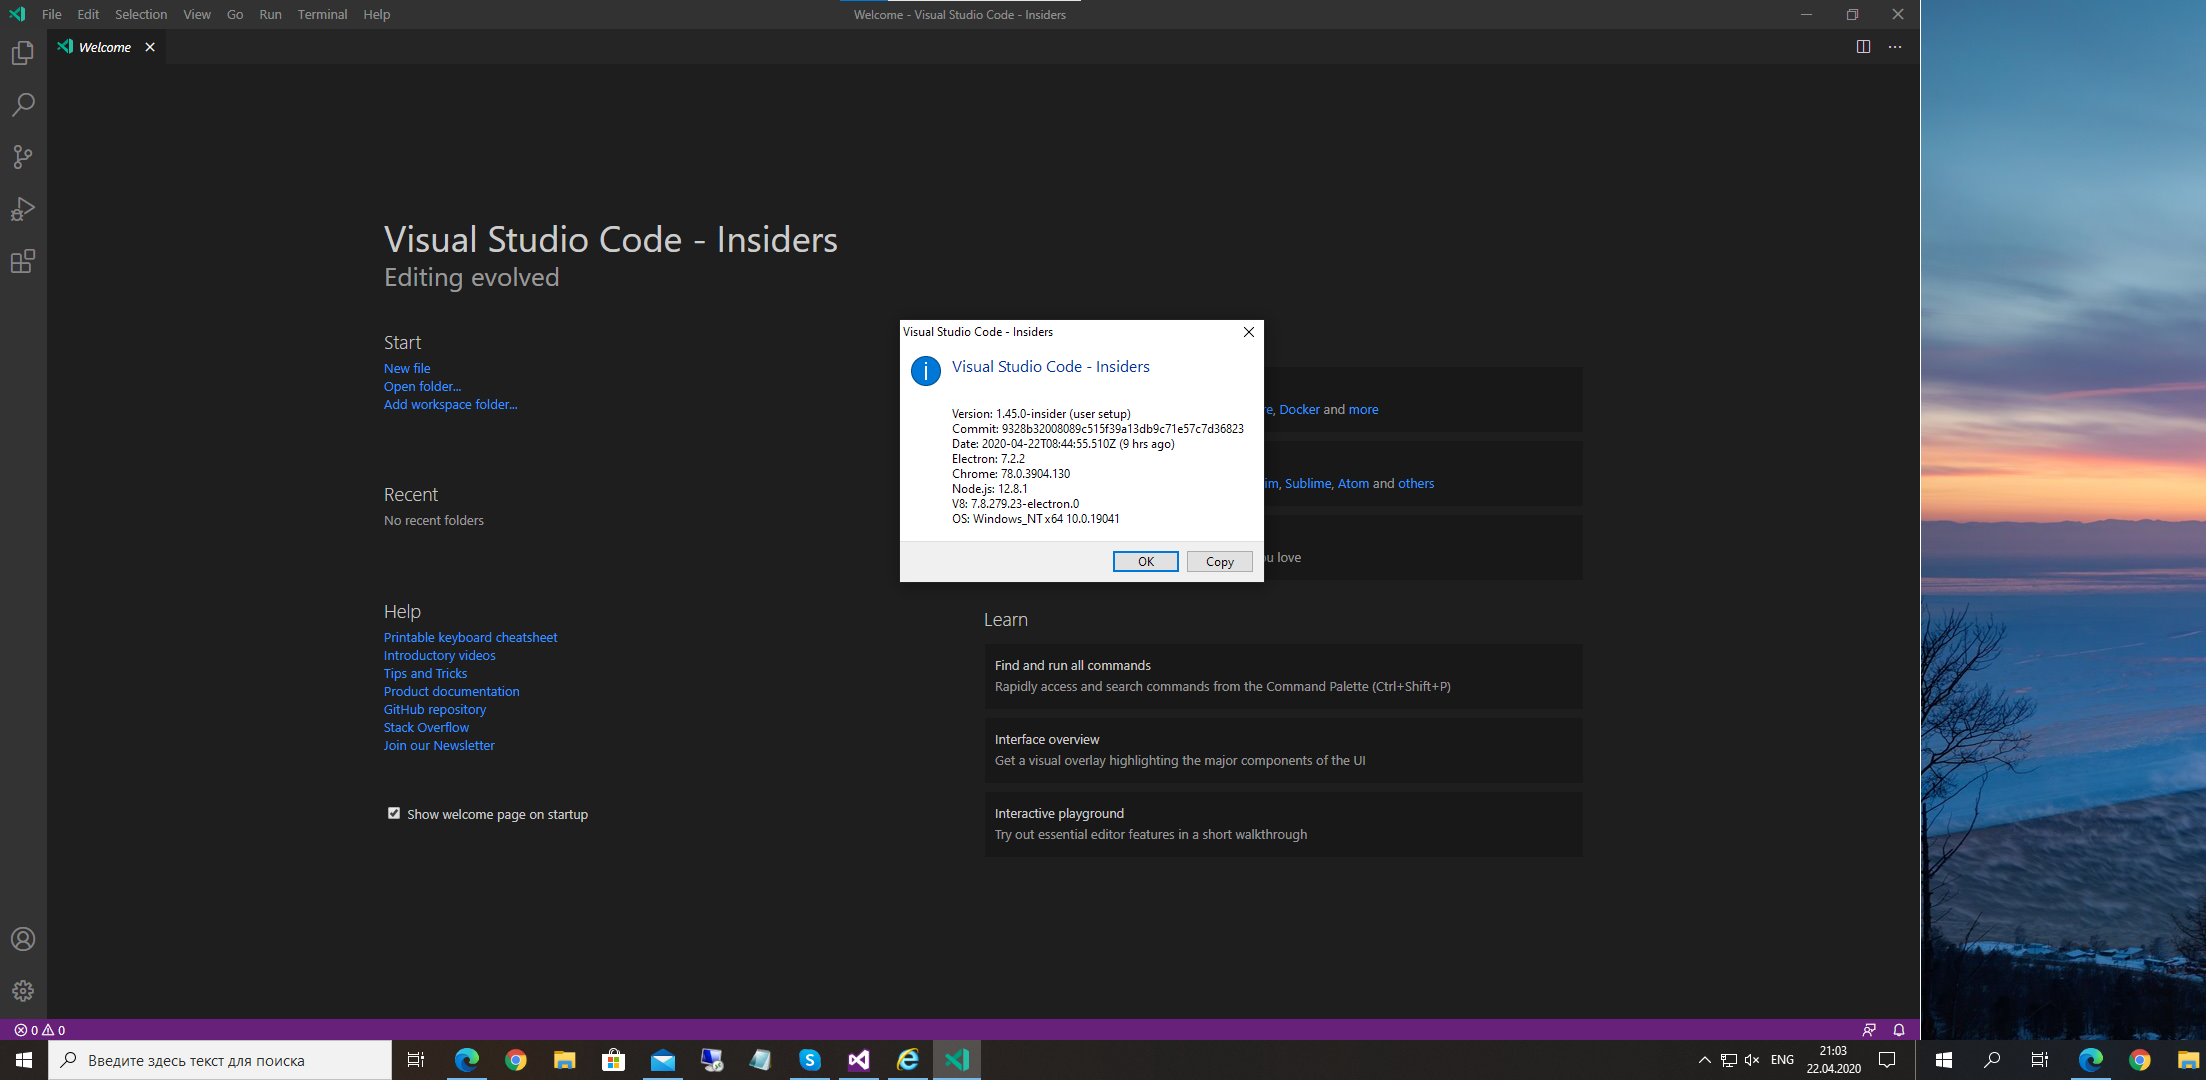Click Join our Newsletter link
Screen dimensions: 2206x1080
click(x=439, y=745)
